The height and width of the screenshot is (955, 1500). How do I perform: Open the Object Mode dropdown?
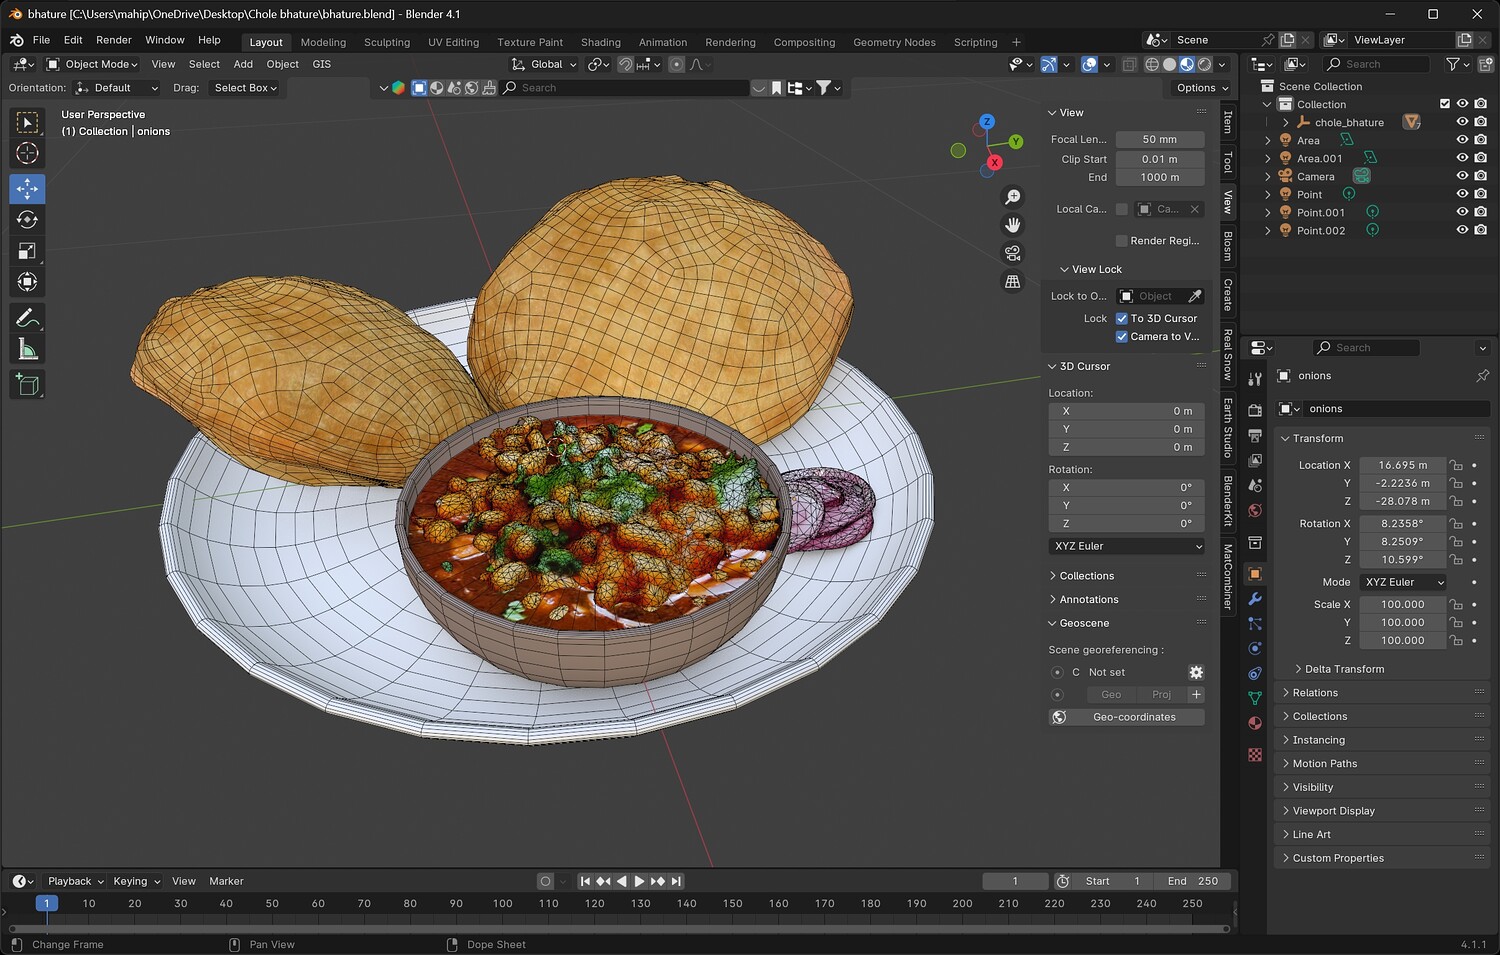[93, 64]
